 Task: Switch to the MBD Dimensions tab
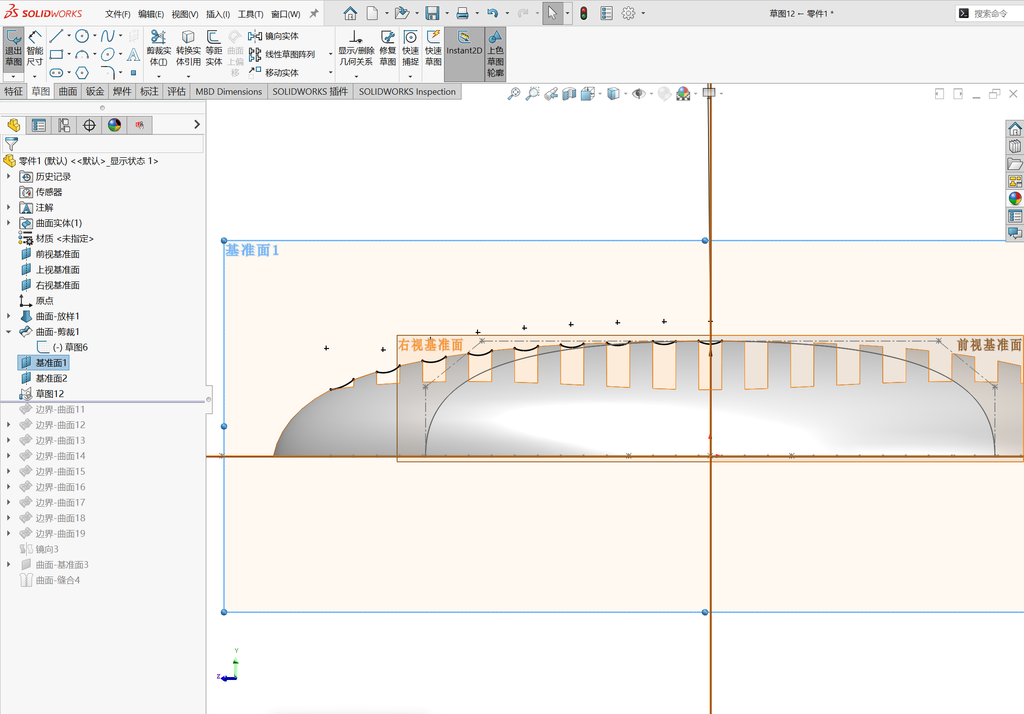click(x=229, y=91)
